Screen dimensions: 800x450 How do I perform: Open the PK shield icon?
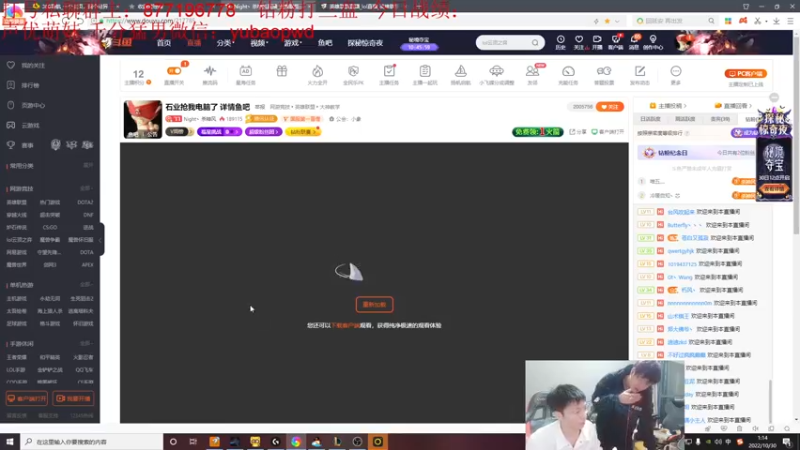[x=353, y=71]
